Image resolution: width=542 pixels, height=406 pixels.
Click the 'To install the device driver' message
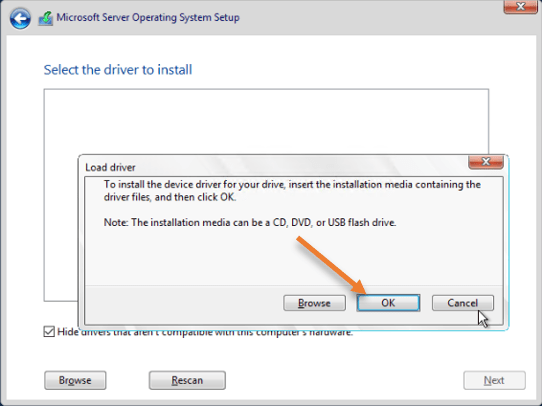[292, 191]
